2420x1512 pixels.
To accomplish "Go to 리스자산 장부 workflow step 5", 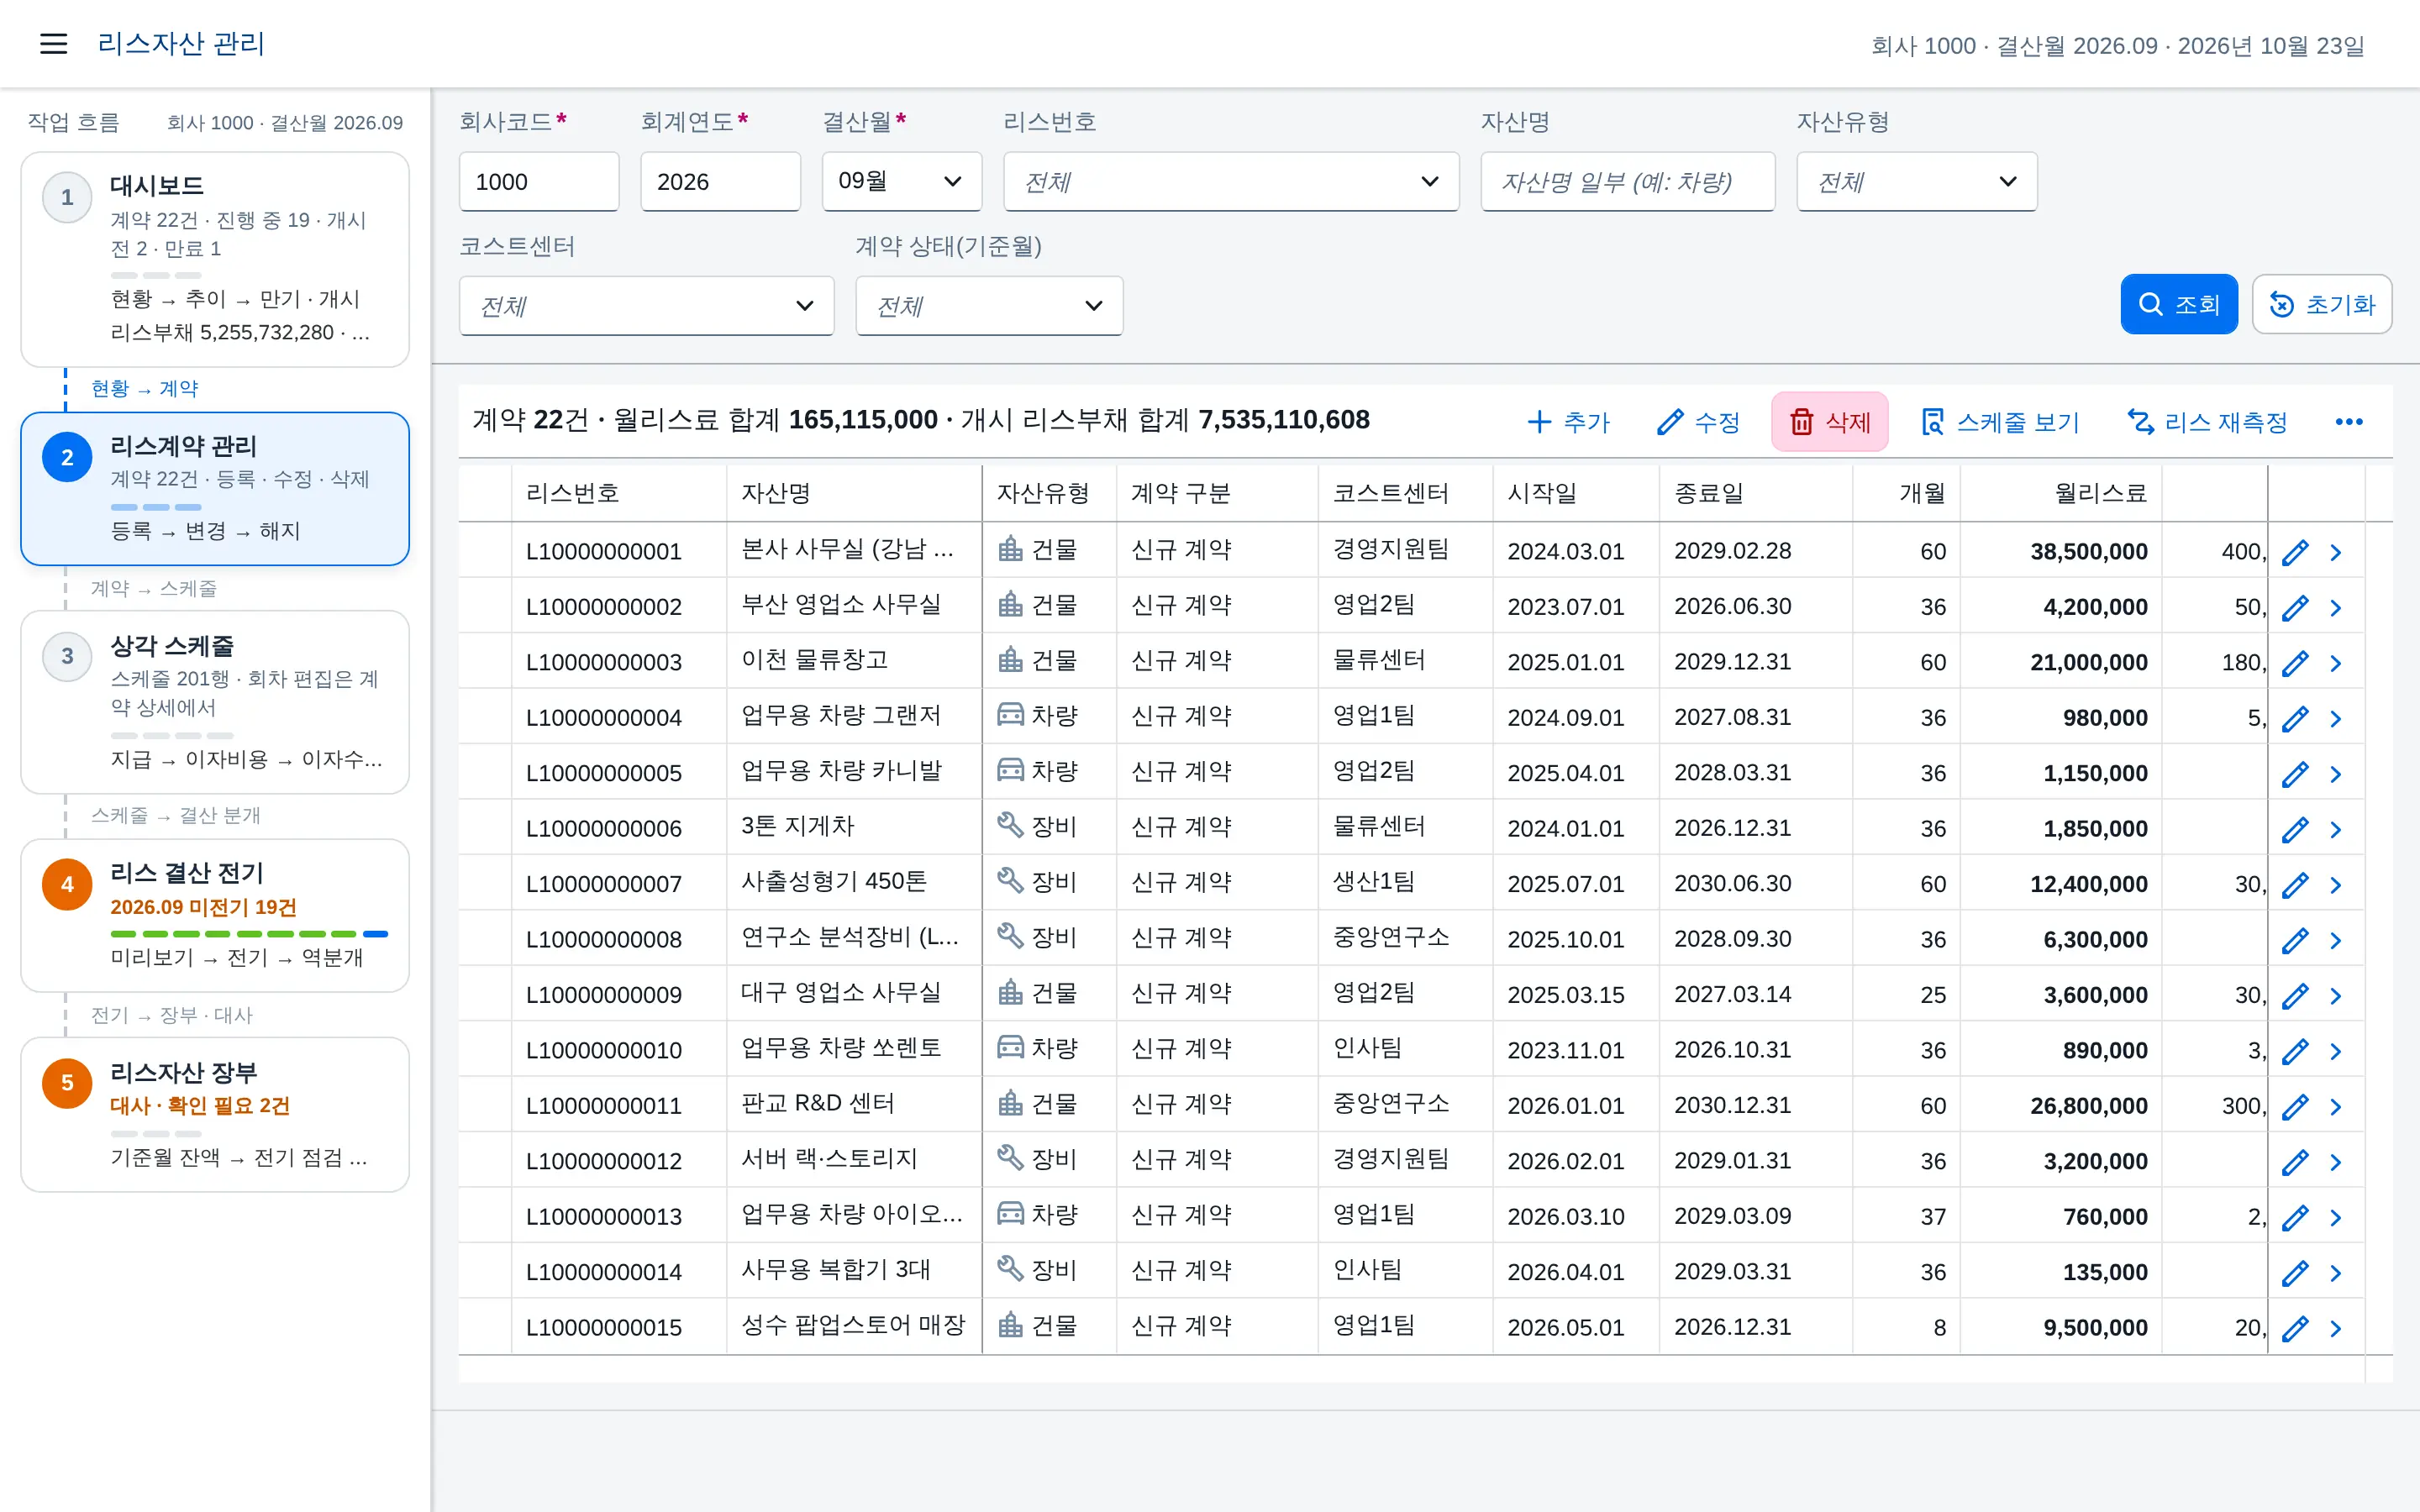I will pyautogui.click(x=215, y=1114).
